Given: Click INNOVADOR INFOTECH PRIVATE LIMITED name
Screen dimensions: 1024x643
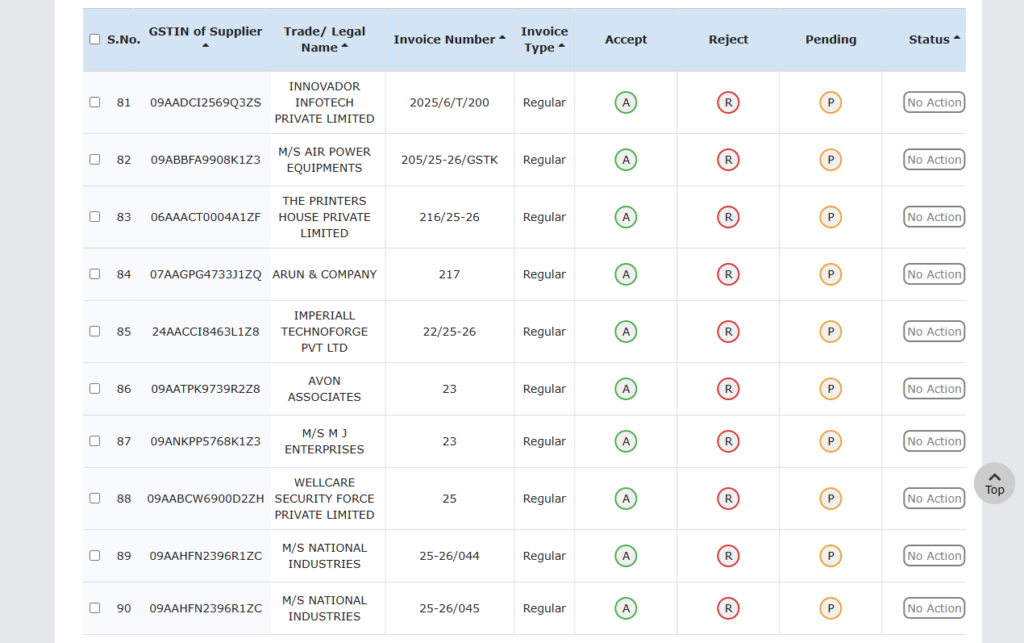Looking at the screenshot, I should tap(325, 102).
